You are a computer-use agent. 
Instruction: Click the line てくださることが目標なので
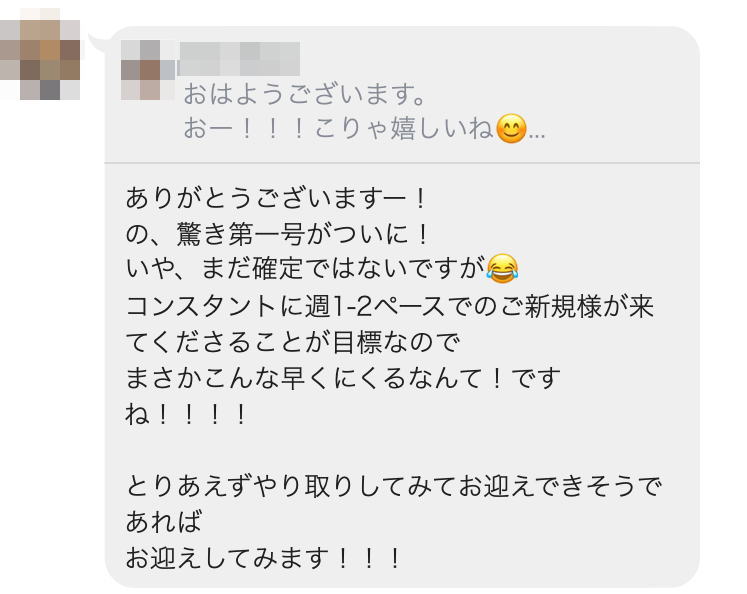[291, 341]
